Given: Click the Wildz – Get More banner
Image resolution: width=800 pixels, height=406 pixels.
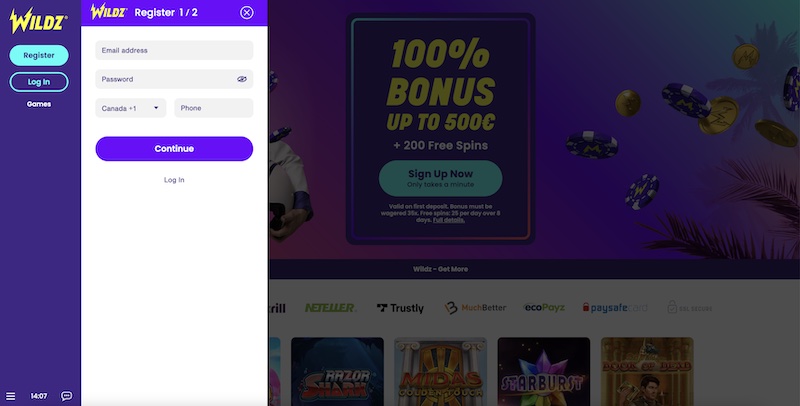Looking at the screenshot, I should pos(440,269).
